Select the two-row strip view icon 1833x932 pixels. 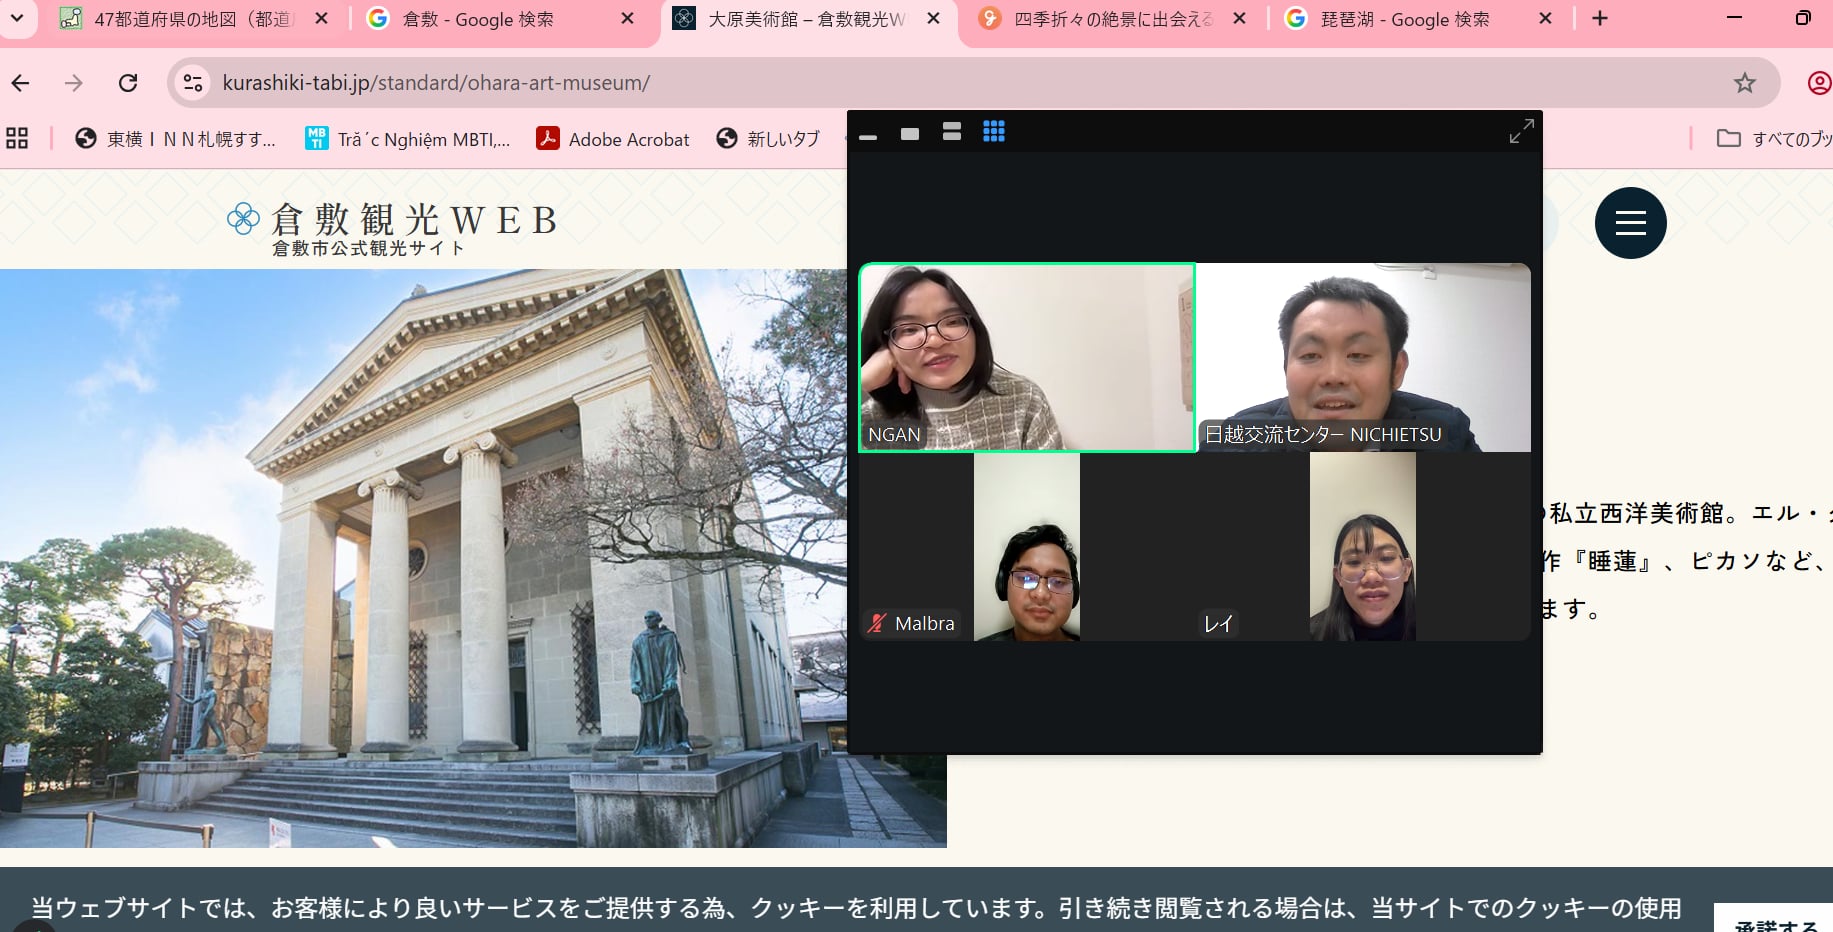tap(951, 132)
